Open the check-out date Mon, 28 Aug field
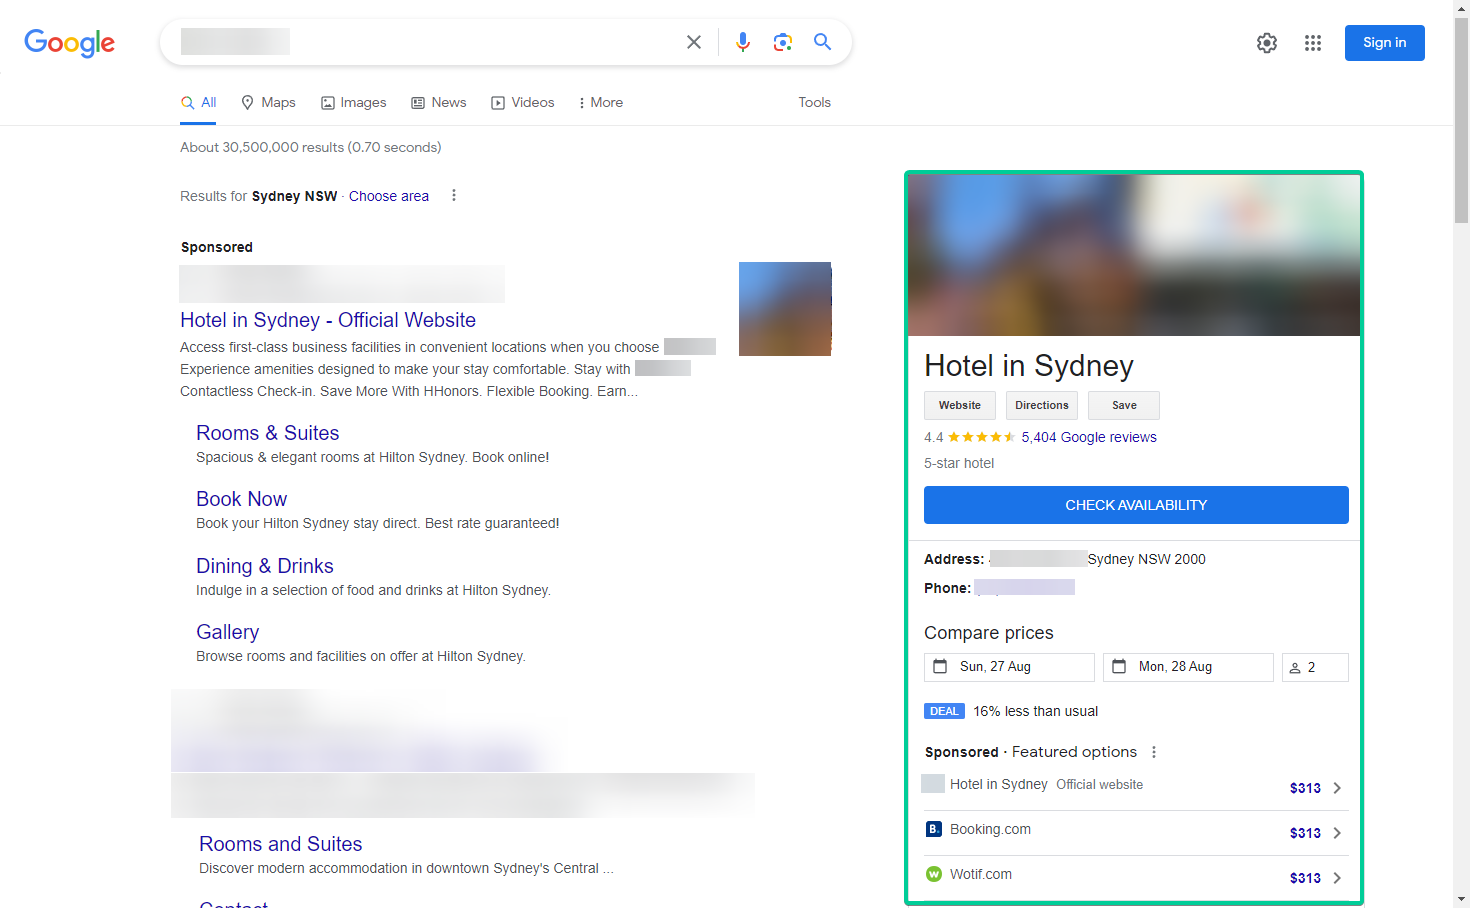The width and height of the screenshot is (1470, 908). click(1188, 667)
